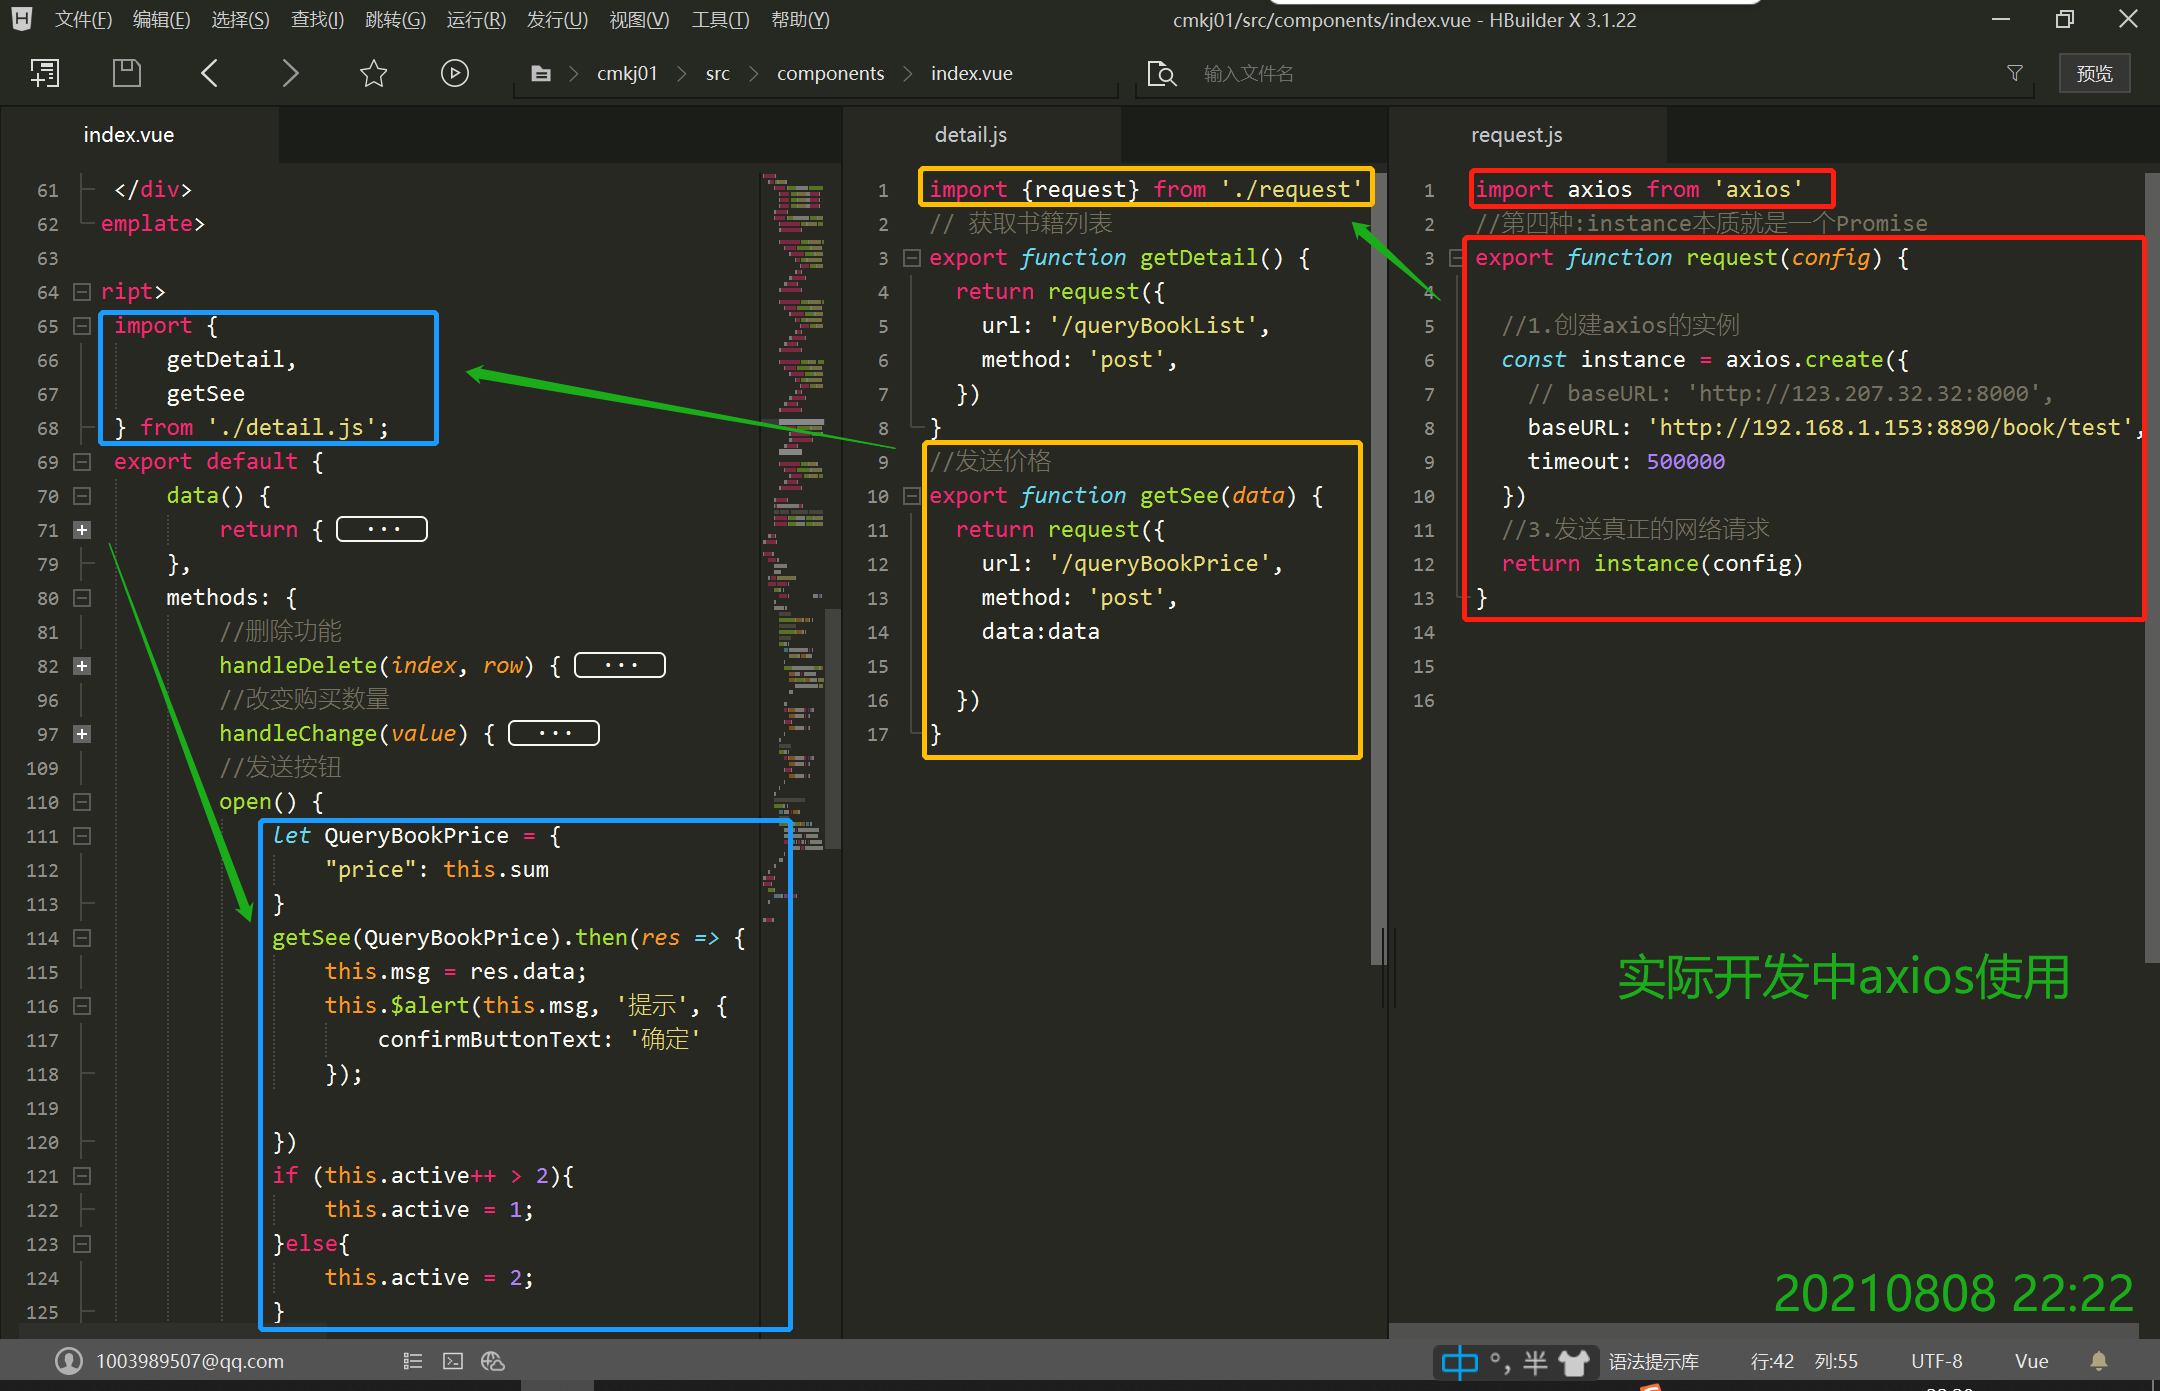Toggle half-width punctuation with the 半 icon

coord(1534,1361)
